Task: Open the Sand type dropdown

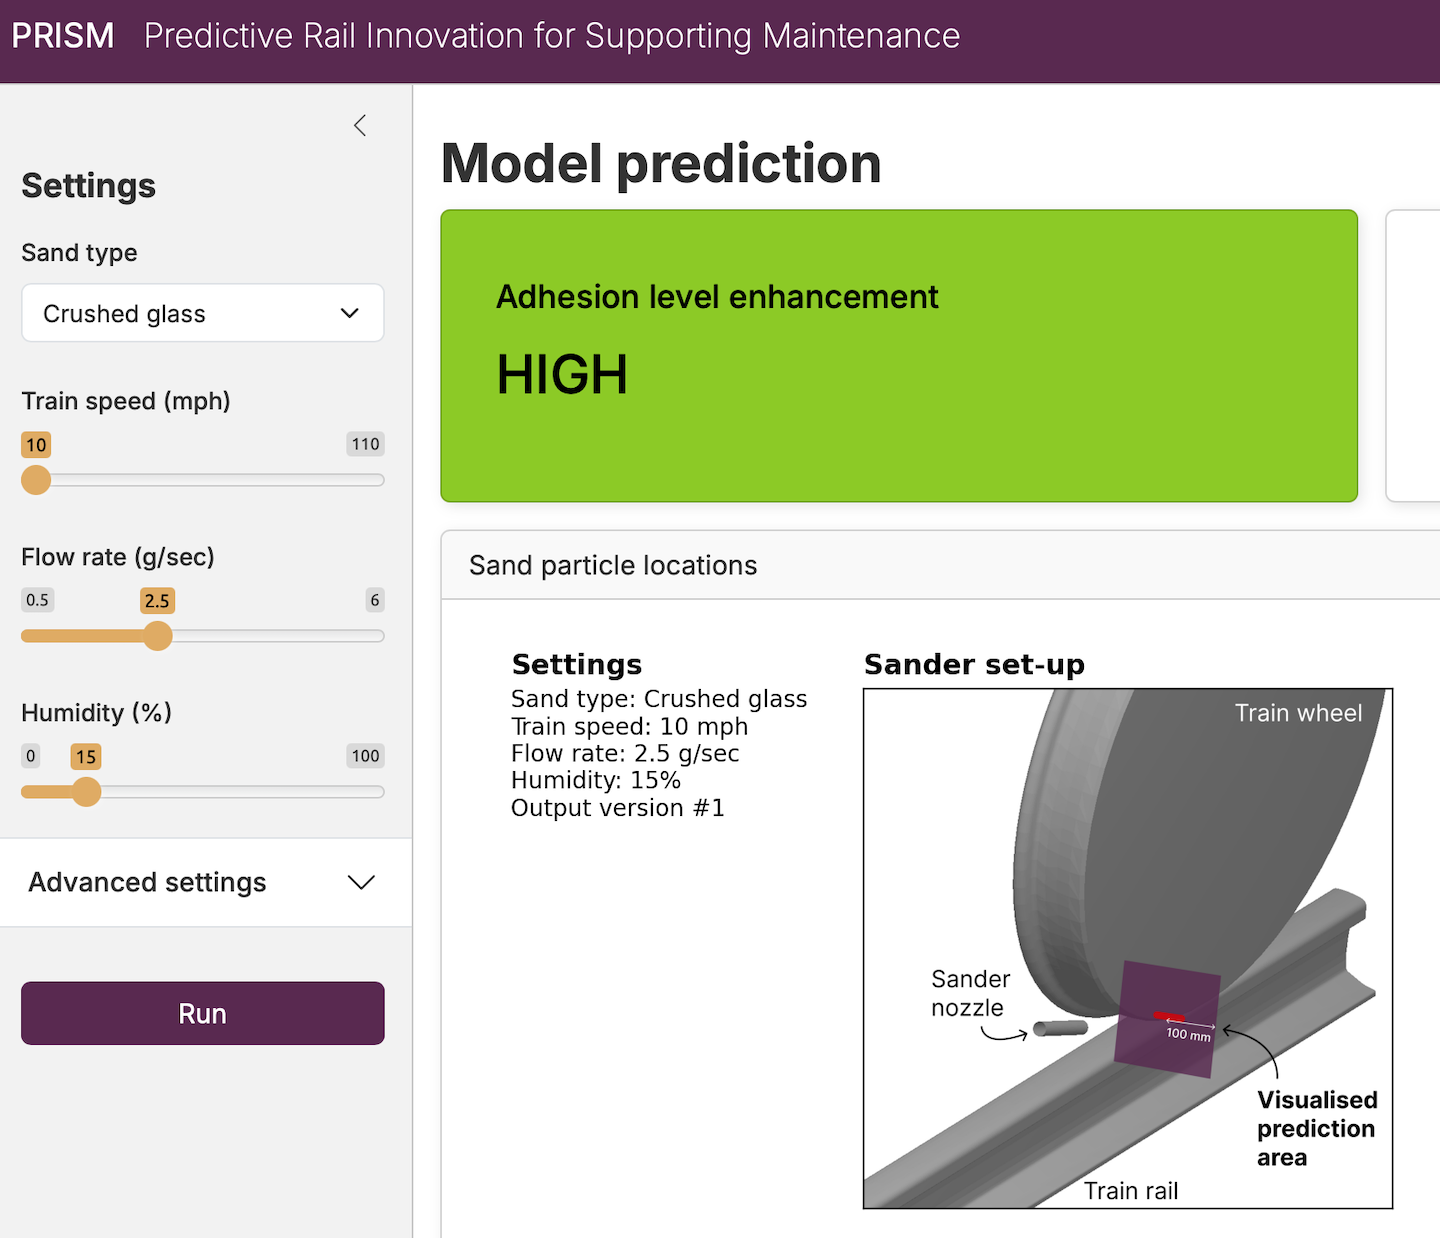Action: coord(203,313)
